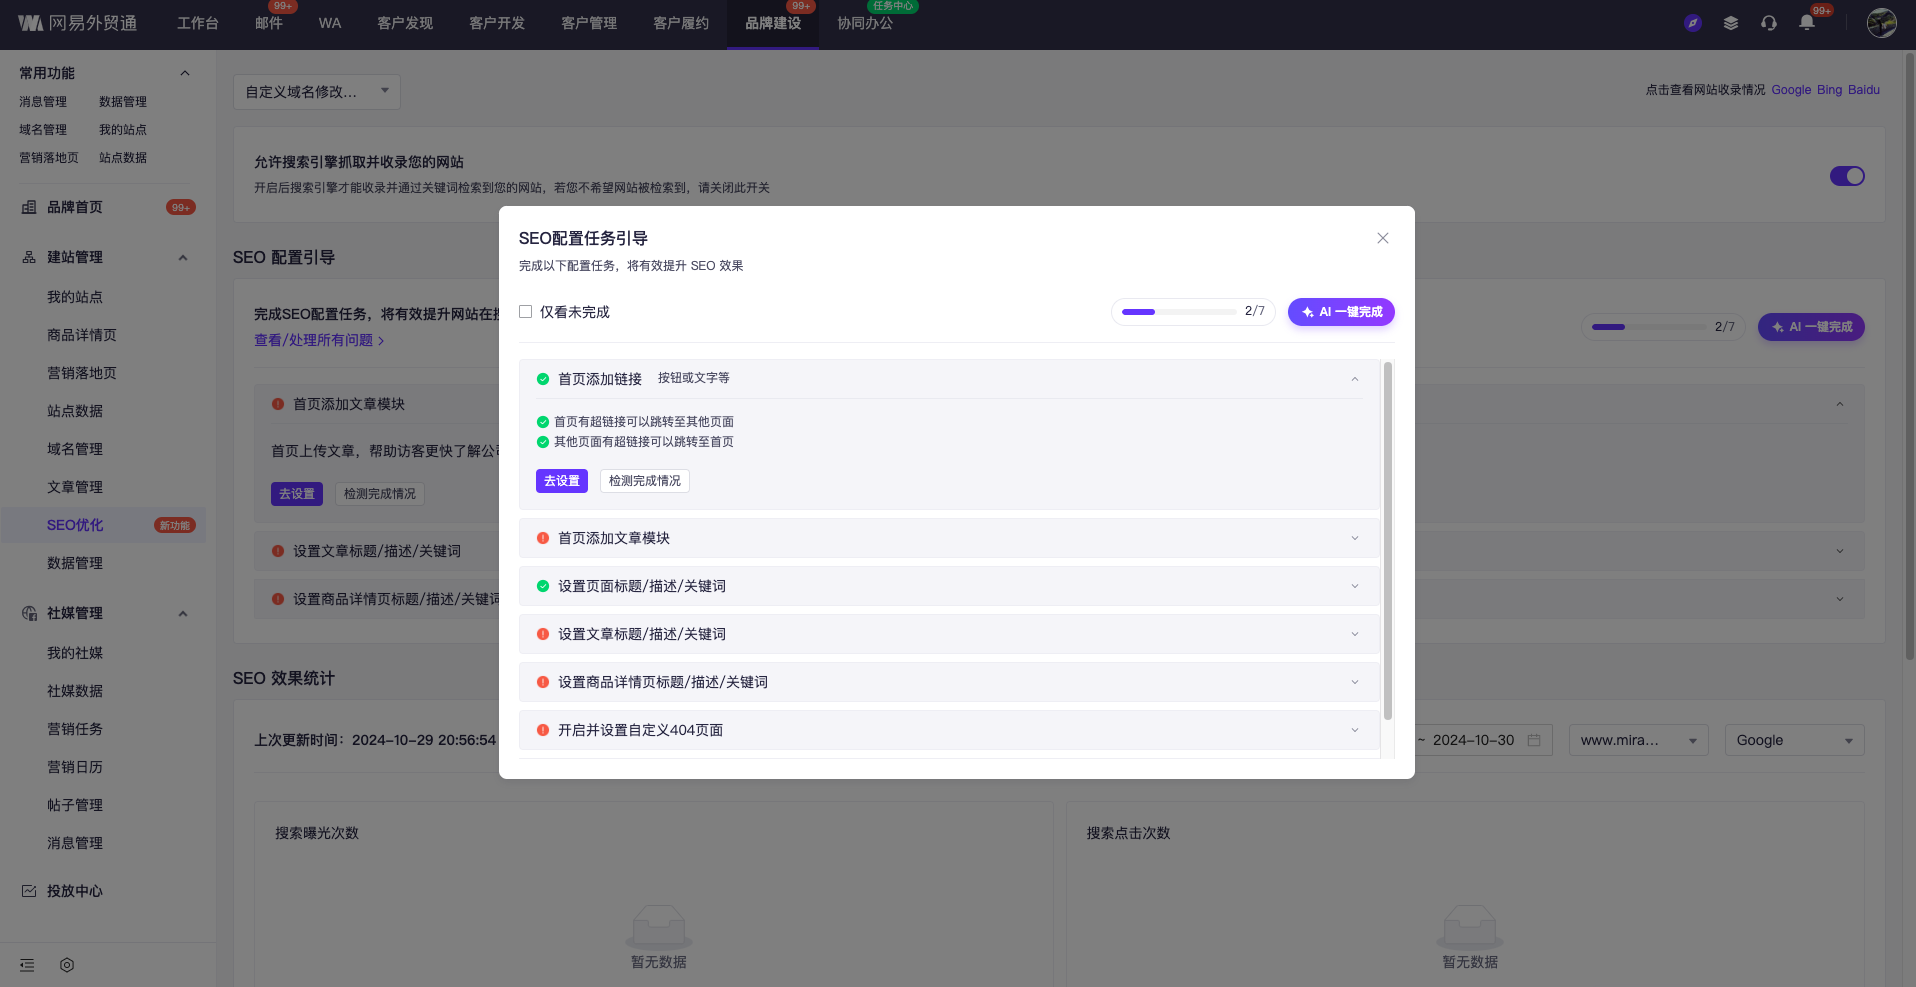The image size is (1916, 987).
Task: Close the SEO配置任务引导 dialog
Action: (x=1382, y=238)
